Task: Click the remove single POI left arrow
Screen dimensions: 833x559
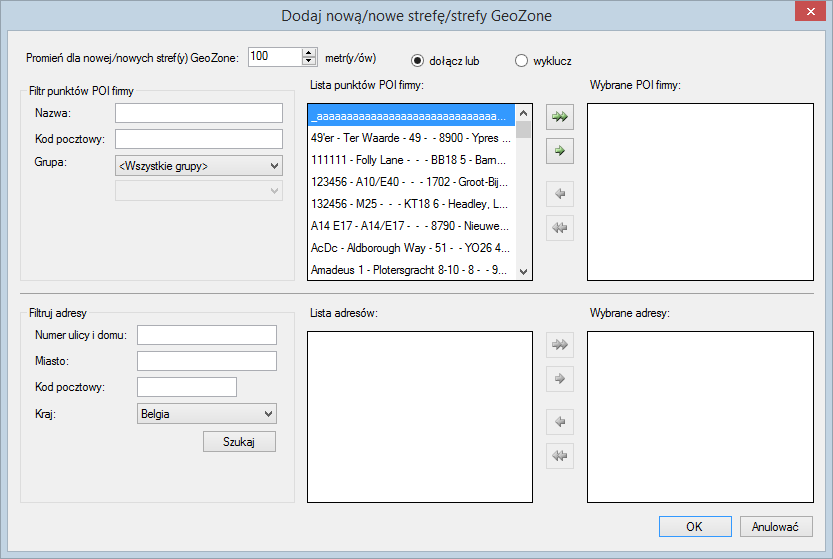Action: click(x=560, y=194)
